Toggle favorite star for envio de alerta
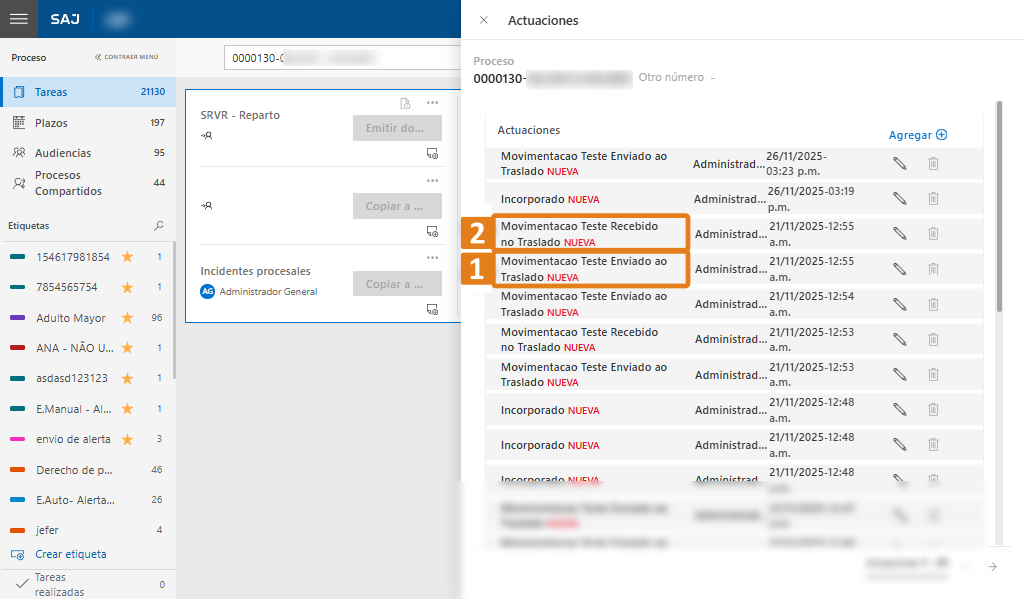The image size is (1024, 599). point(127,439)
